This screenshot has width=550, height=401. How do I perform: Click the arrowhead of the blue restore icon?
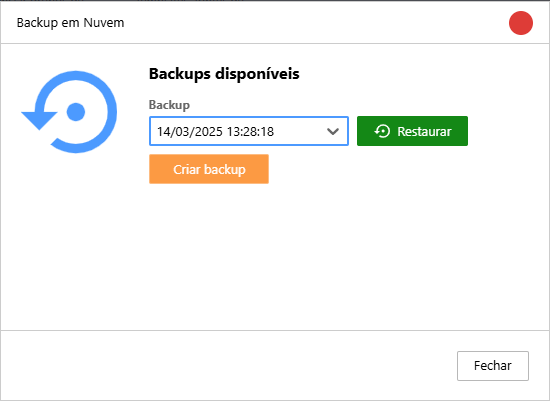tap(39, 120)
